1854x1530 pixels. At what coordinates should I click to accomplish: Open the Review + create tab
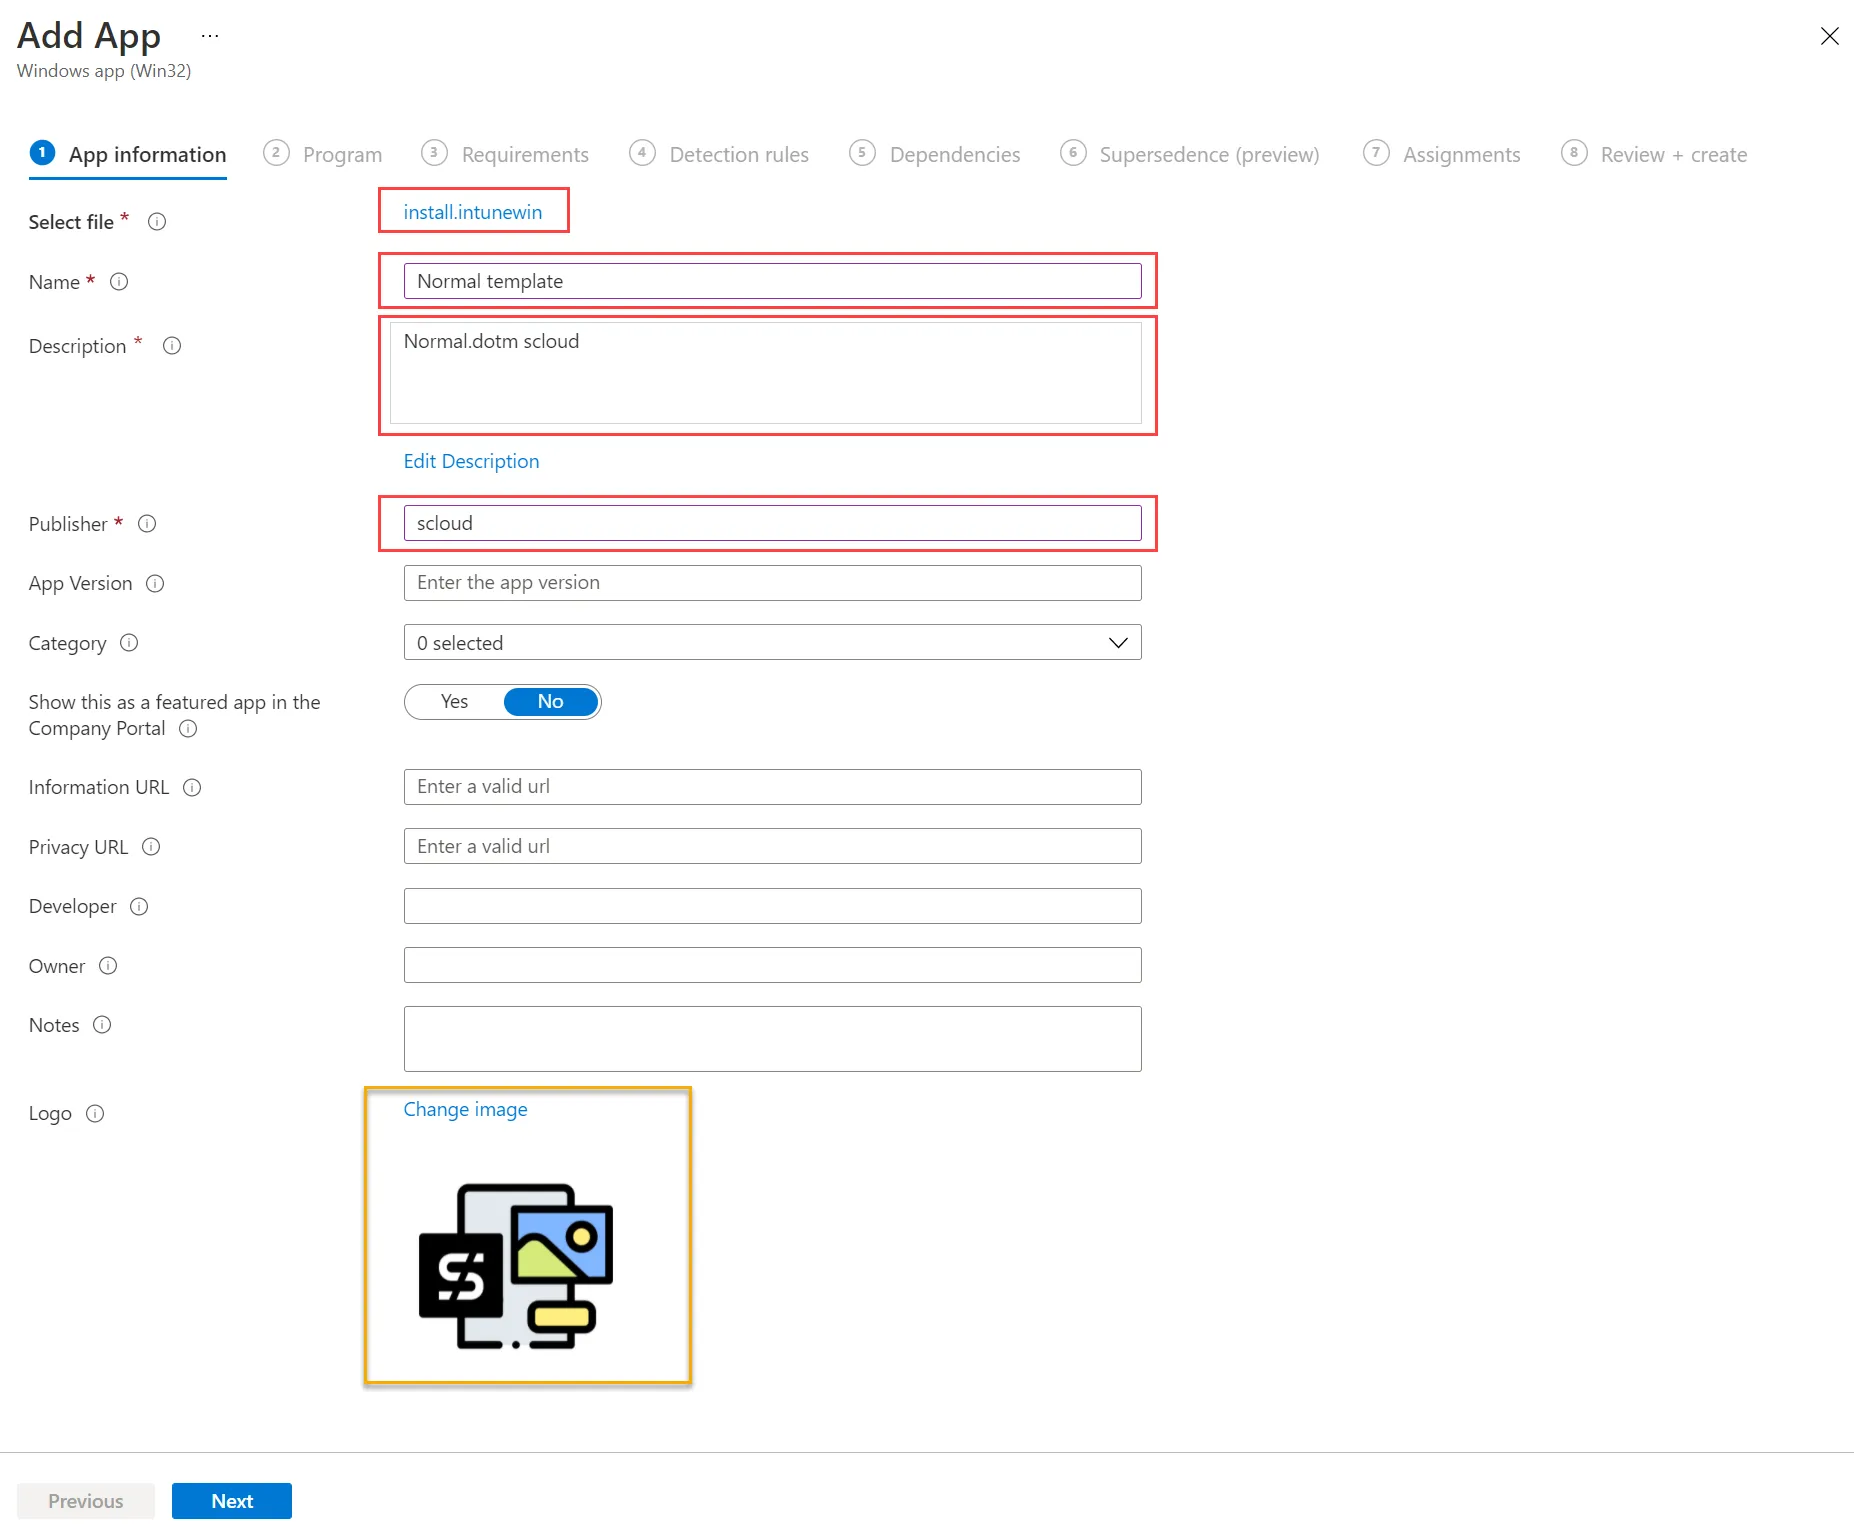(x=1654, y=154)
